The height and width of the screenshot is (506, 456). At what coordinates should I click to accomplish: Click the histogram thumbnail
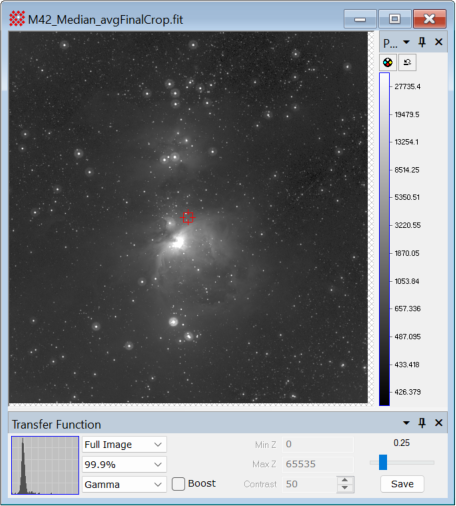point(45,465)
